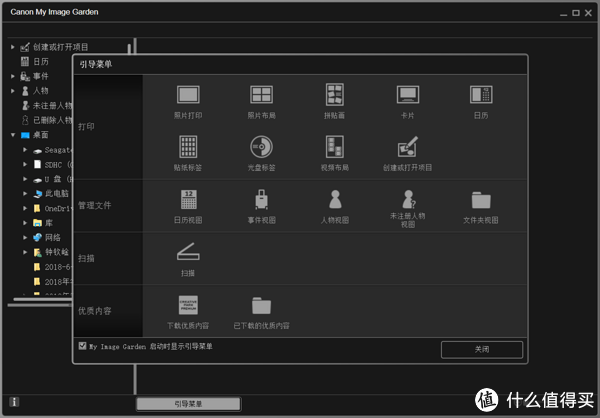This screenshot has width=600, height=418.
Task: Expand the 事件 tree node arrow
Action: (13, 76)
